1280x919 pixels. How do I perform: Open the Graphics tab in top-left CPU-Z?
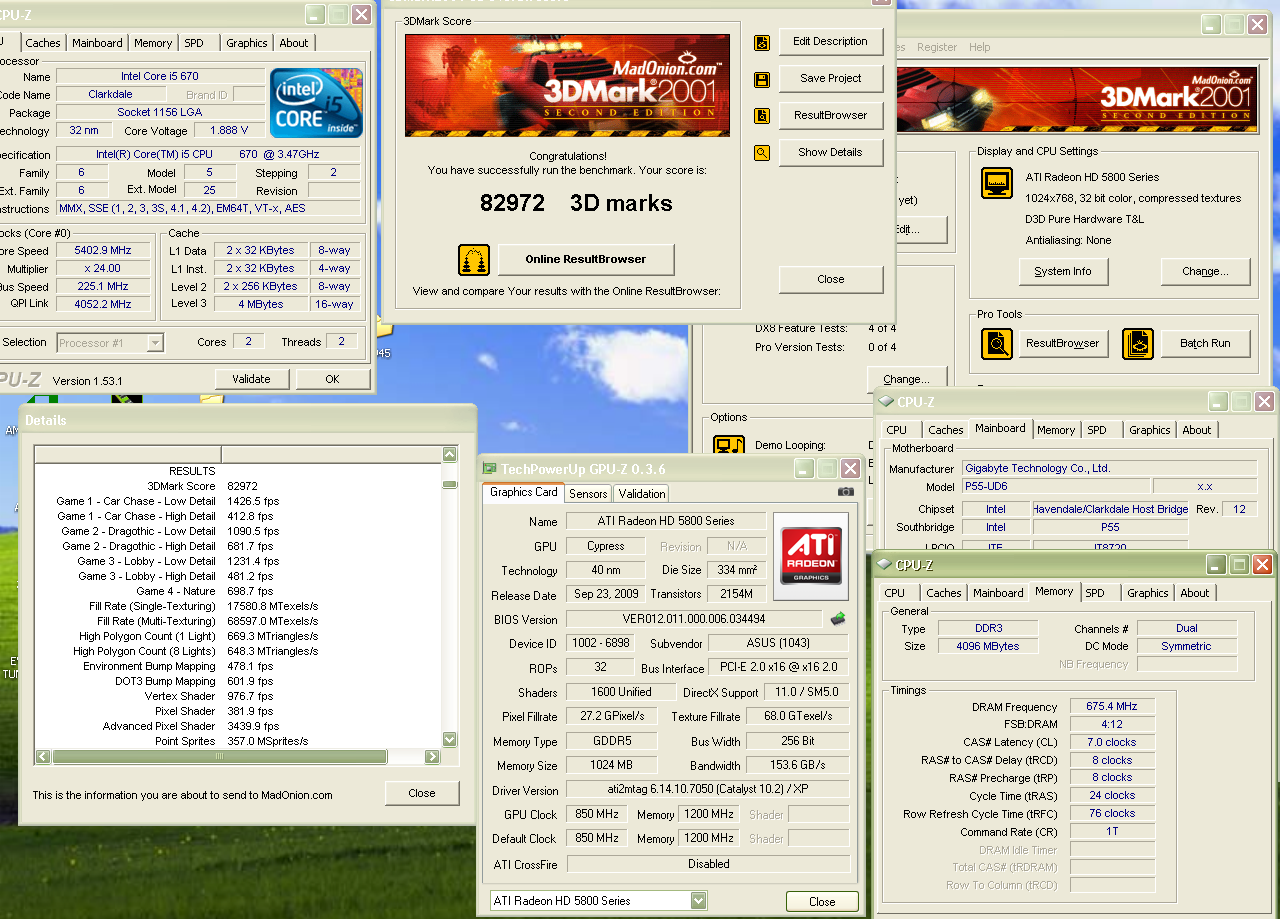(247, 43)
